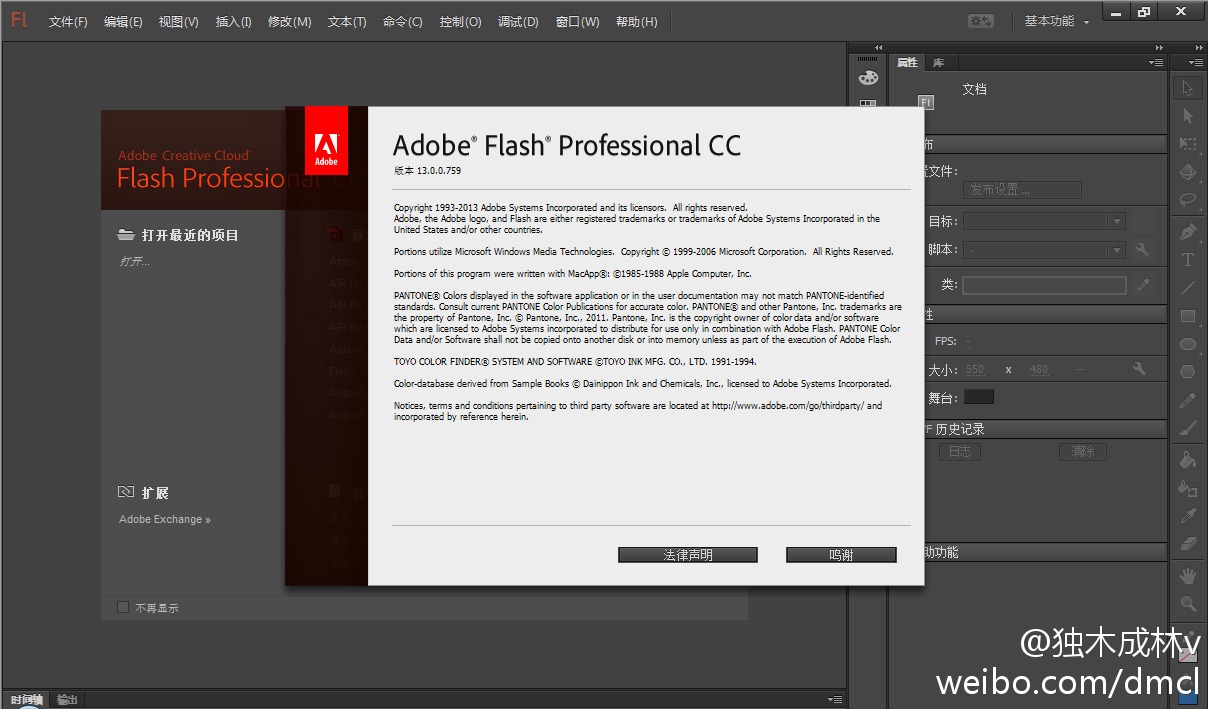Screen dimensions: 1208x709
Task: Click the Fl document icon in Properties panel
Action: [925, 102]
